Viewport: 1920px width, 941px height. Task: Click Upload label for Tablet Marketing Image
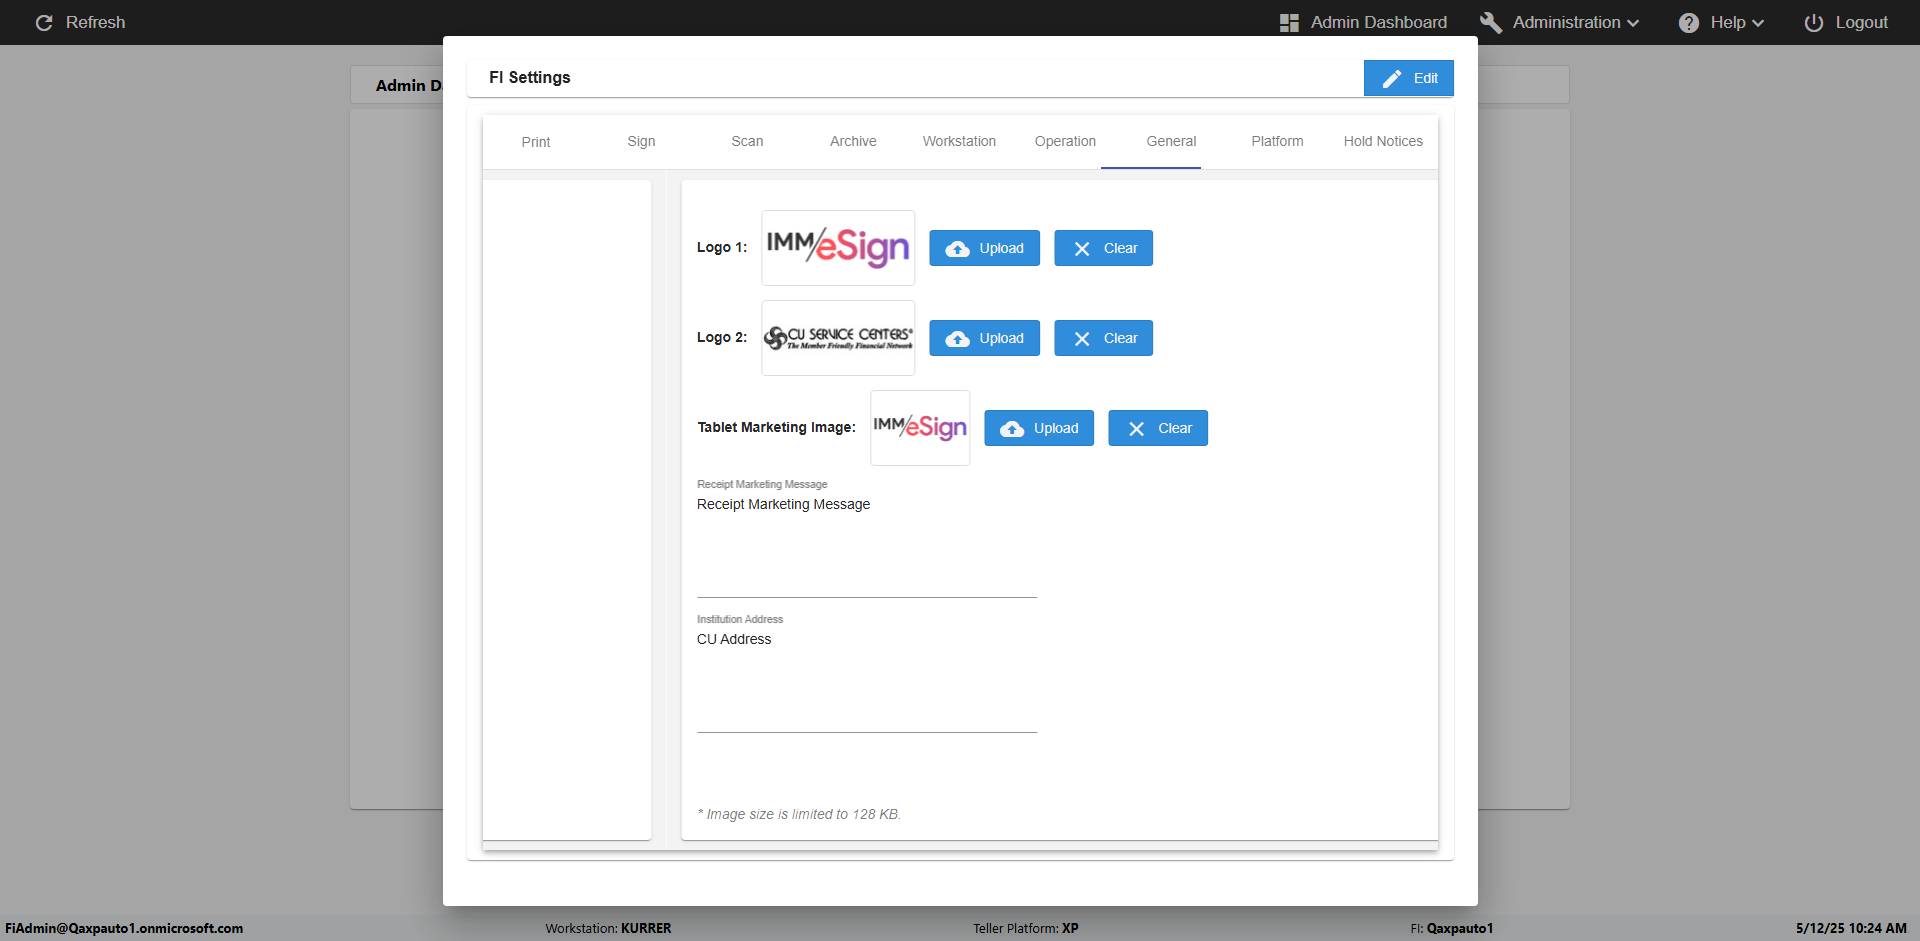point(1057,428)
